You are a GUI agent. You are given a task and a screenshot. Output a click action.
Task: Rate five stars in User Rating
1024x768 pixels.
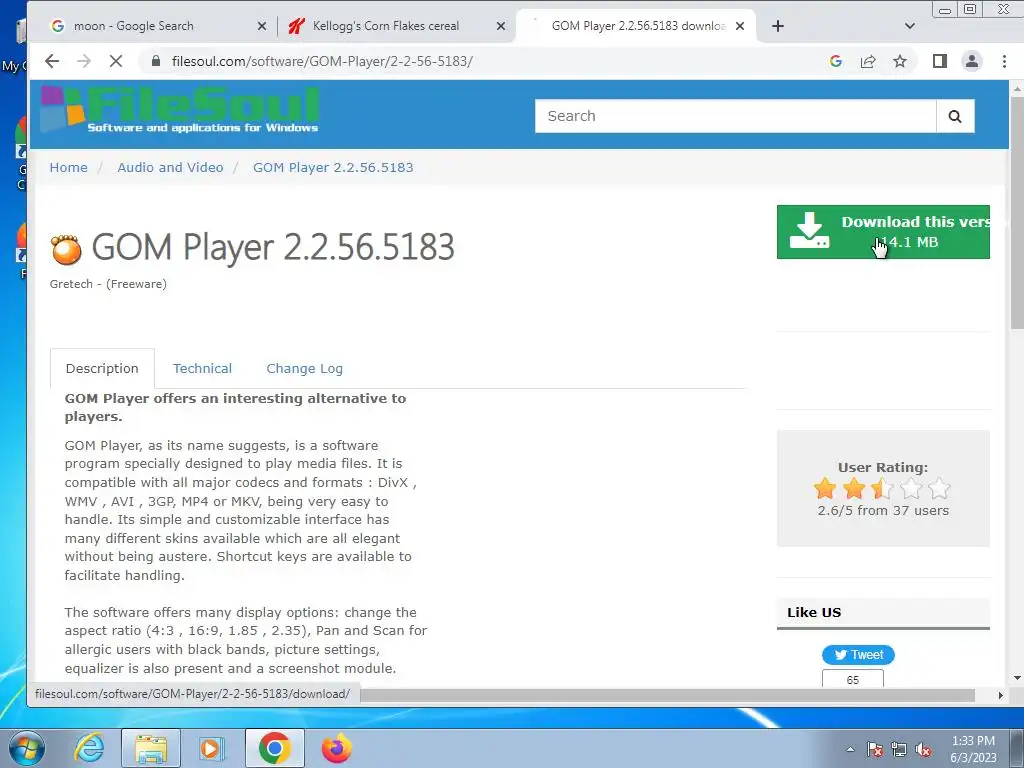(939, 488)
